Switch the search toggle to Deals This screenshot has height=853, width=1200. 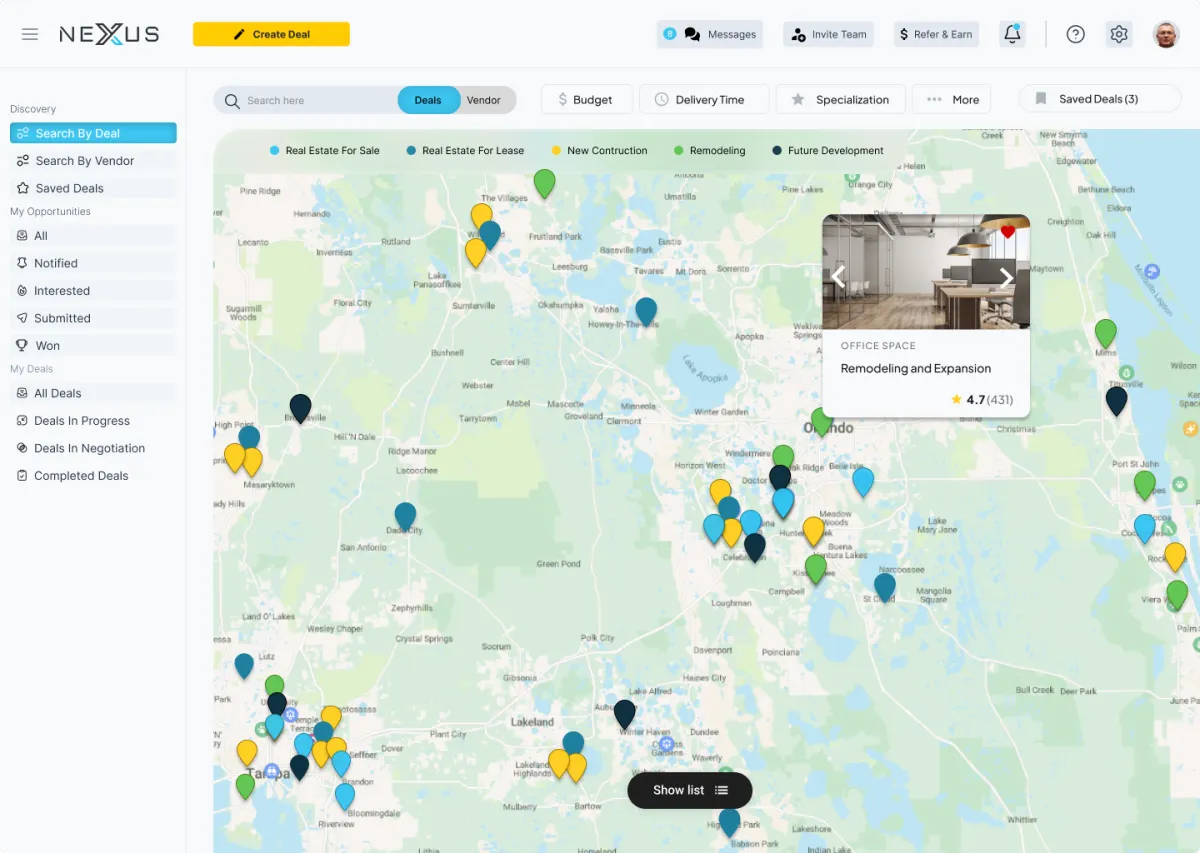[428, 100]
